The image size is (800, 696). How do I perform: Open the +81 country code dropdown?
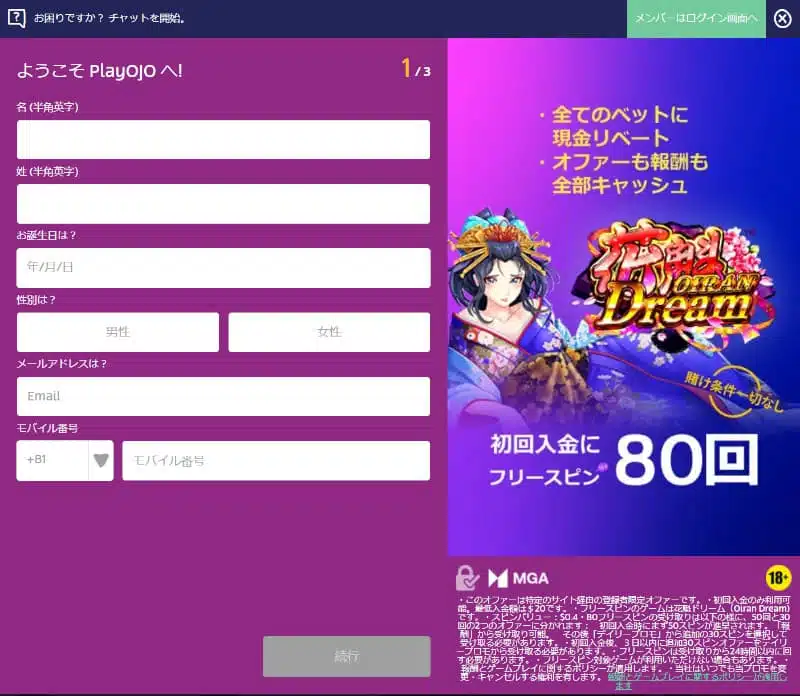[65, 460]
